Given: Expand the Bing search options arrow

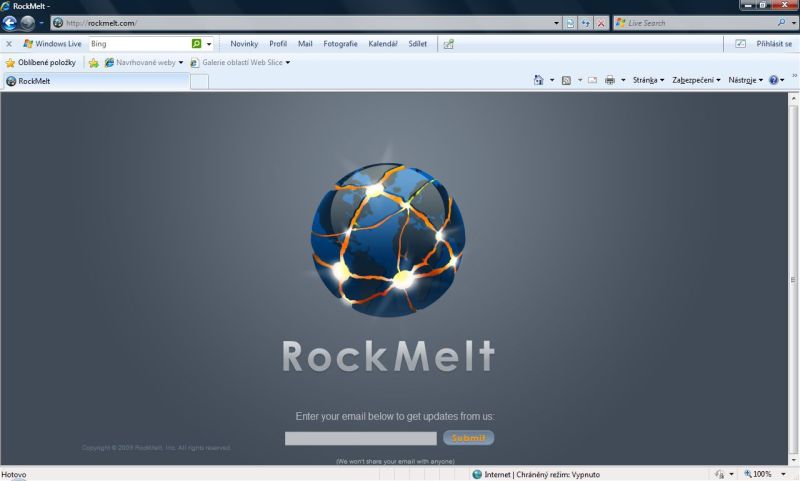Looking at the screenshot, I should click(x=209, y=44).
